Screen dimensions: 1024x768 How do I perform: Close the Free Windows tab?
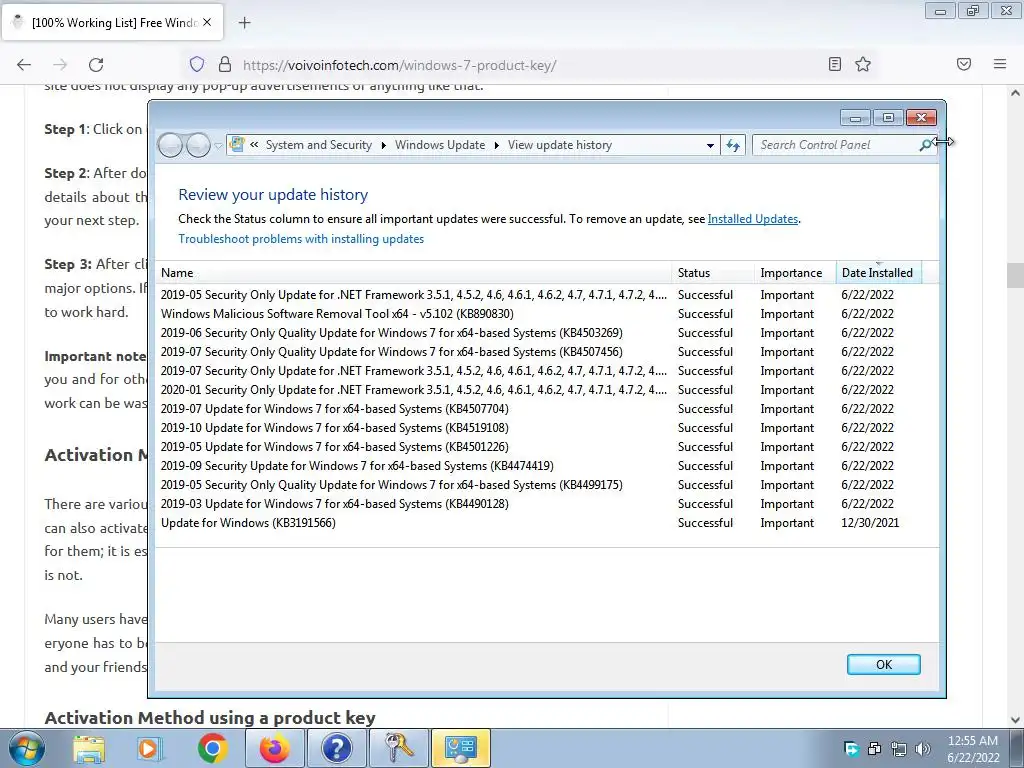[207, 22]
